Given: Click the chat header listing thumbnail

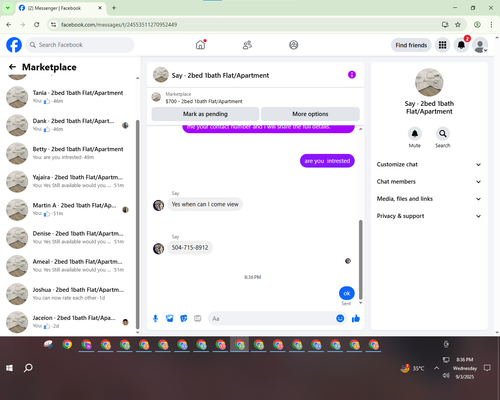Looking at the screenshot, I should (161, 75).
